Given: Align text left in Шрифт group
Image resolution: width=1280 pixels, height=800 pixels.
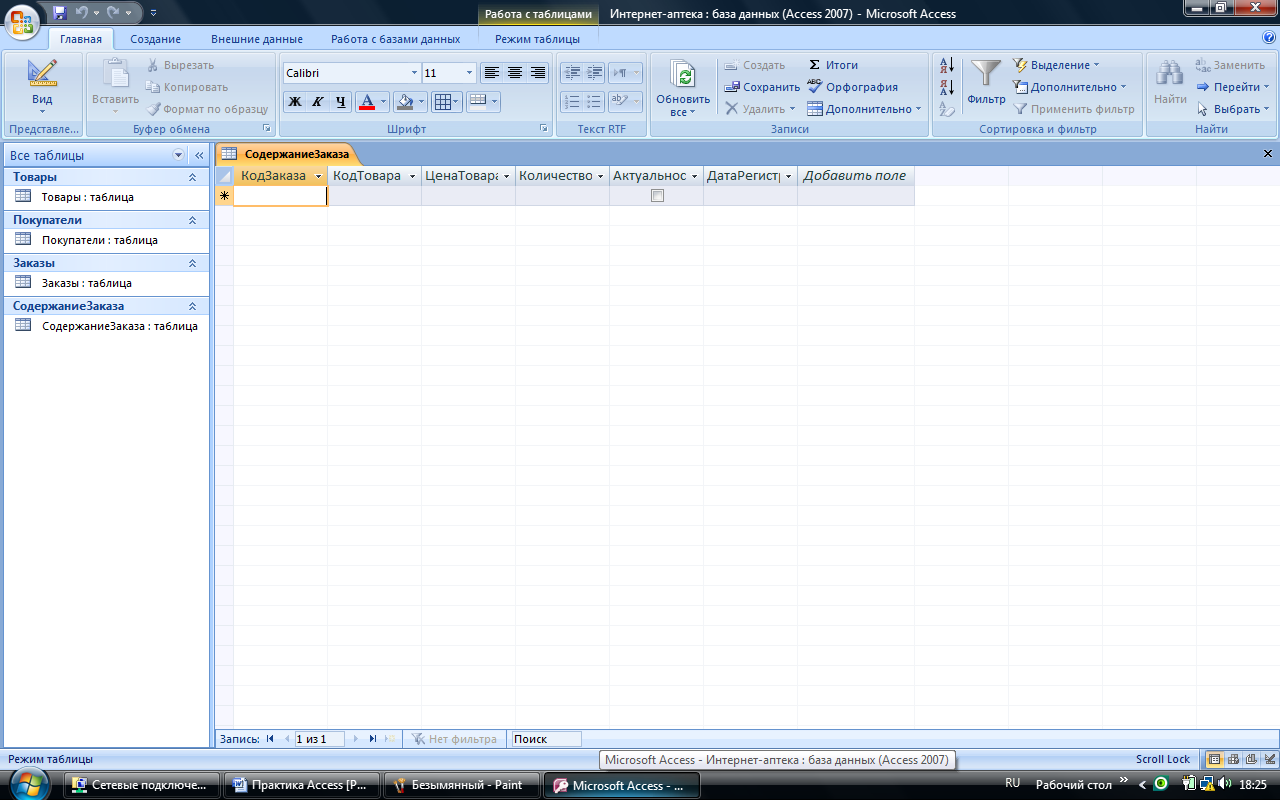Looking at the screenshot, I should [x=491, y=73].
